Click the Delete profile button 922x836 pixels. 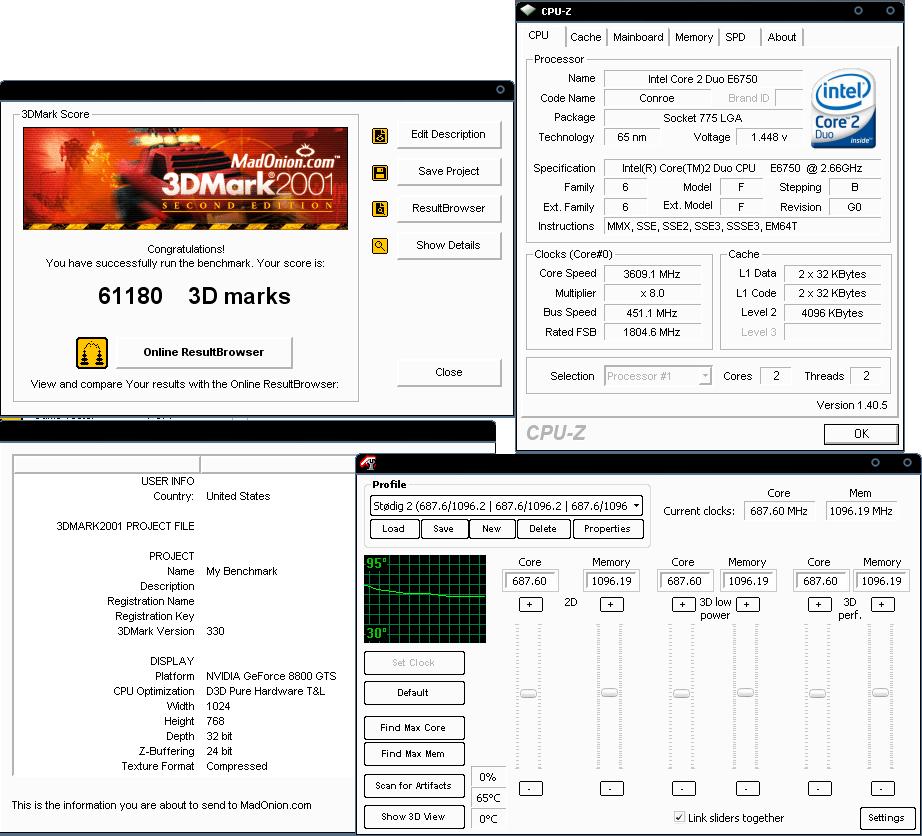(x=543, y=529)
